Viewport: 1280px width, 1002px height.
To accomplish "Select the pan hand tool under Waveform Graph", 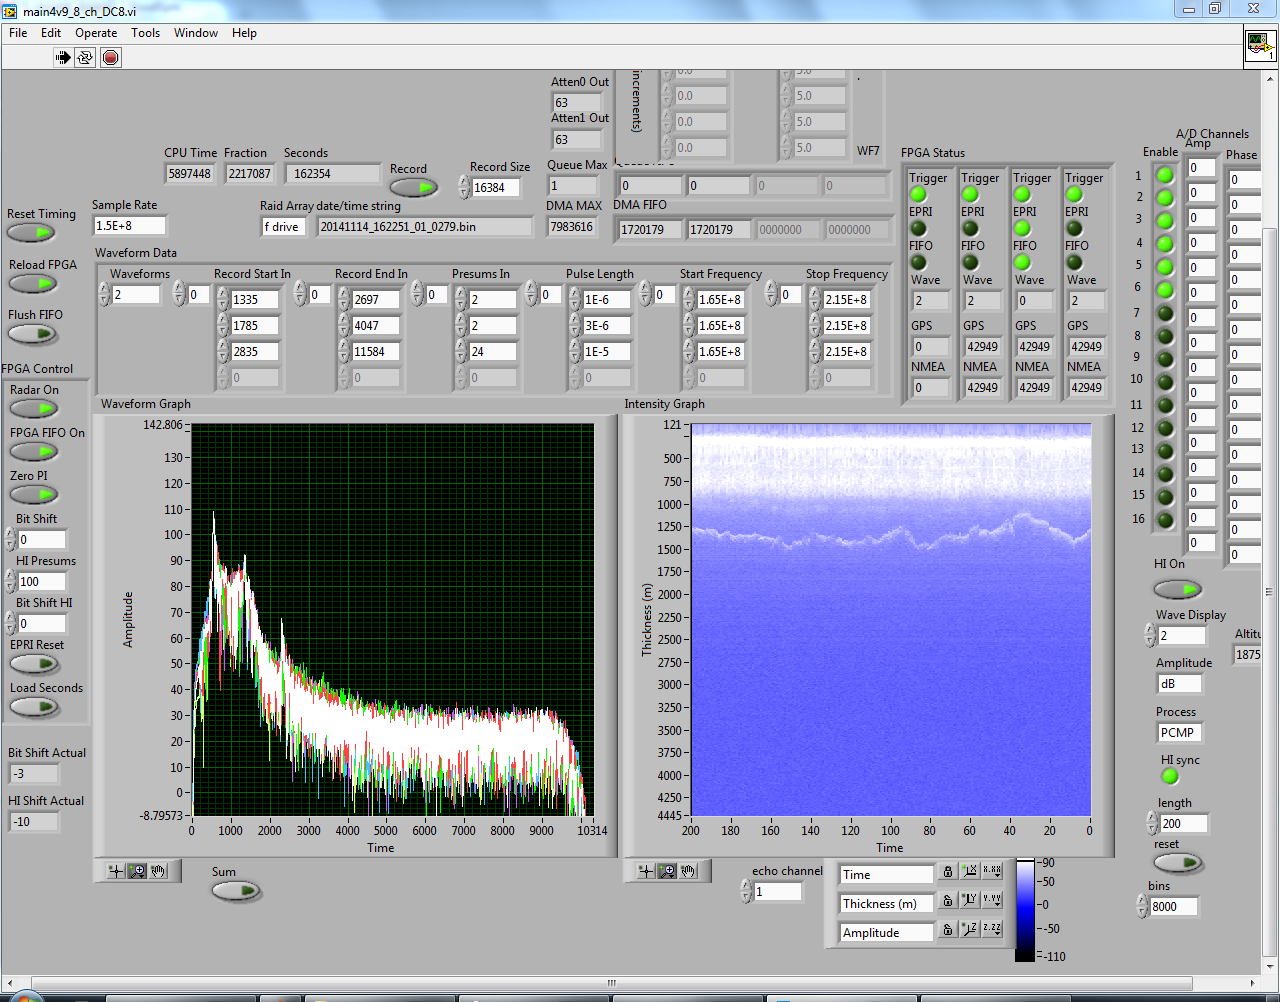I will [x=159, y=871].
